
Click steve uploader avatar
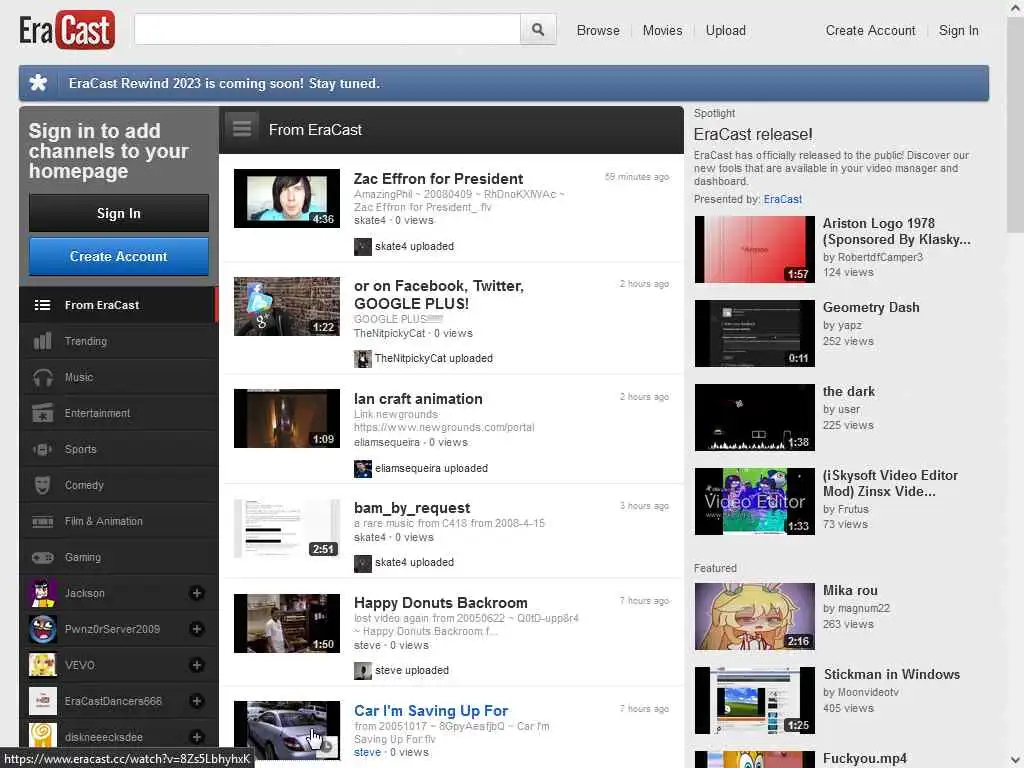click(362, 671)
